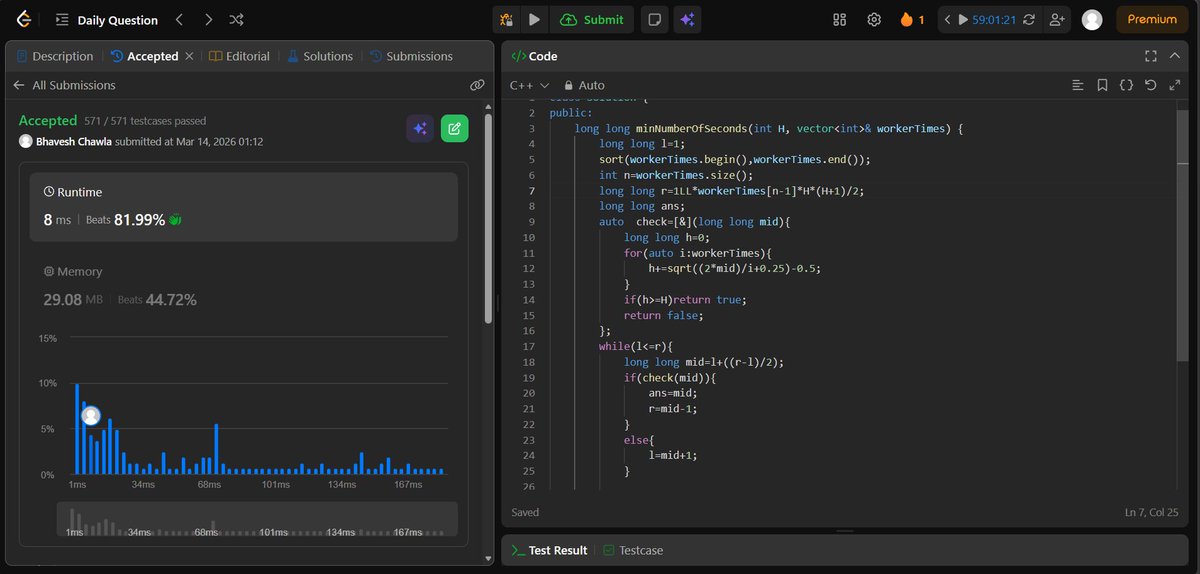Open the Testcase tab
This screenshot has height=574, width=1200.
coord(632,550)
